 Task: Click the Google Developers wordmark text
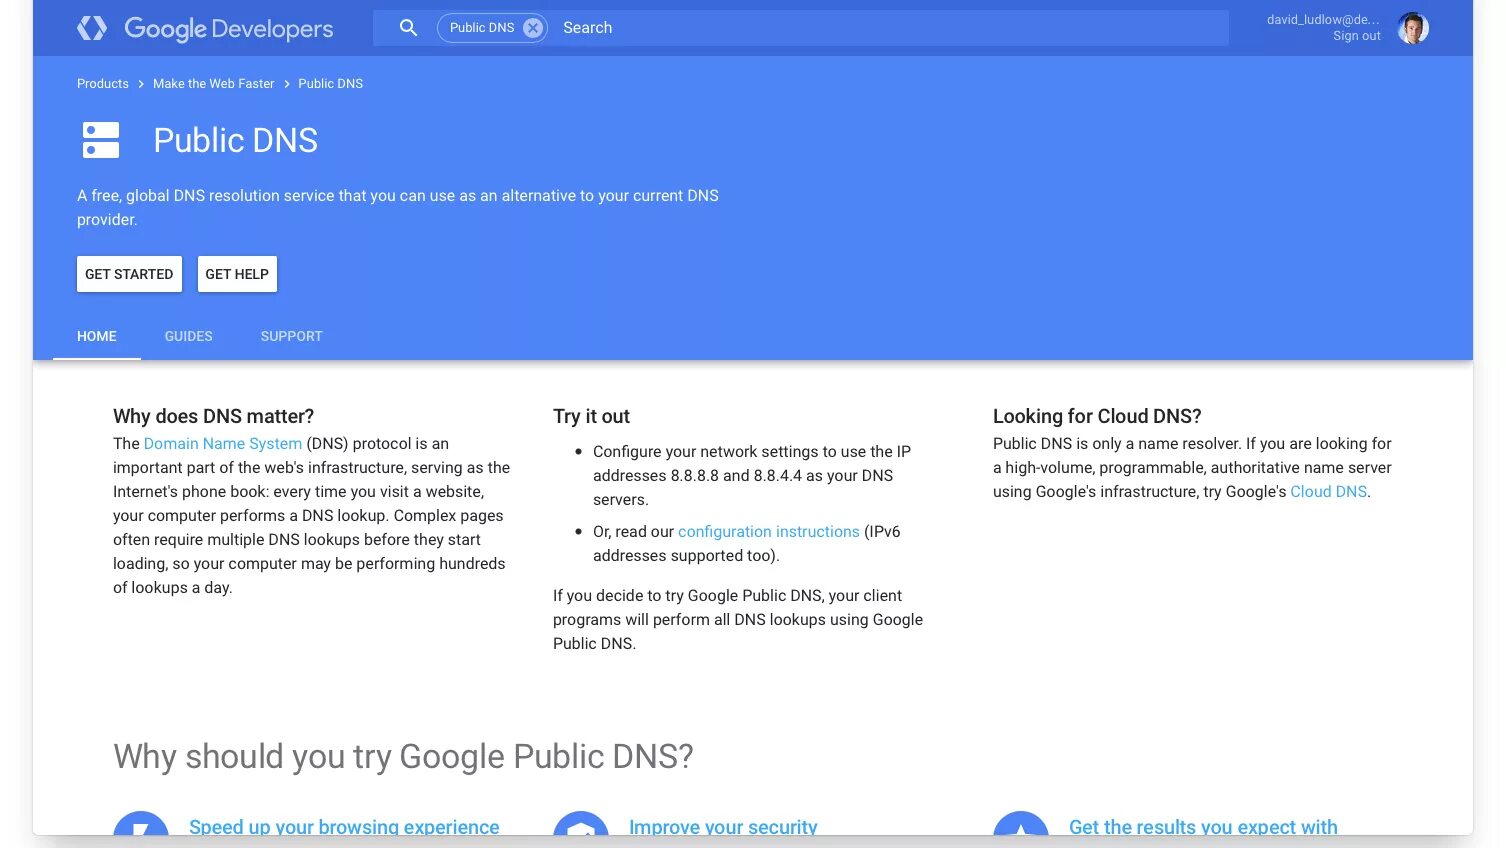[229, 29]
